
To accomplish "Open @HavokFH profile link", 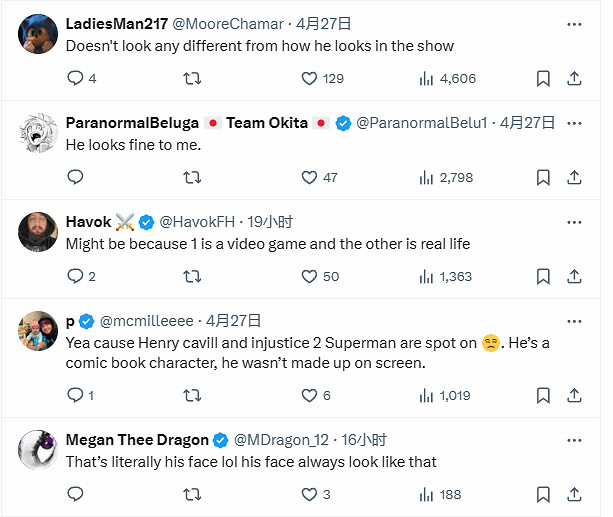I will point(198,221).
